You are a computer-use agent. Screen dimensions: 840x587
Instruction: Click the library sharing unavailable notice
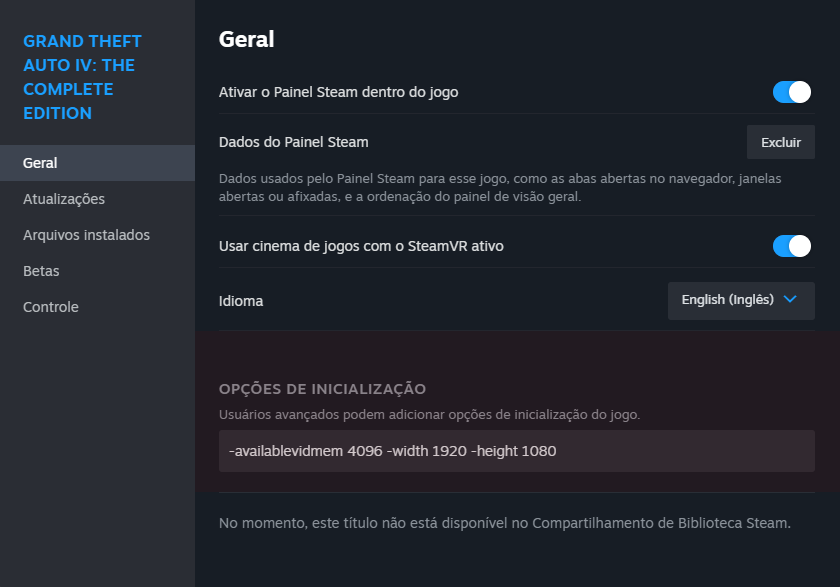[x=504, y=522]
